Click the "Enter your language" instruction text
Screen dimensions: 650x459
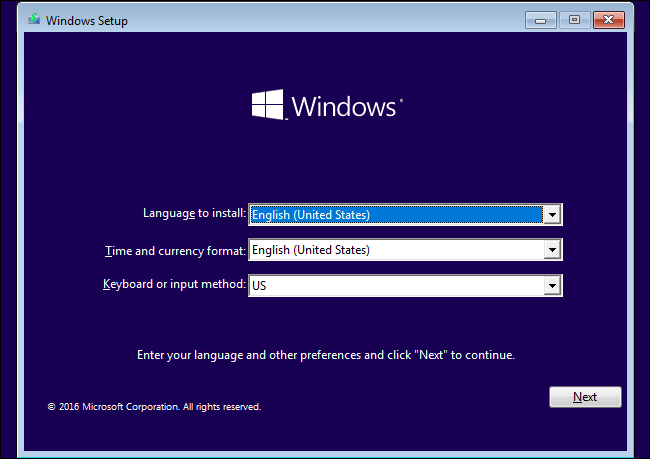(x=325, y=355)
